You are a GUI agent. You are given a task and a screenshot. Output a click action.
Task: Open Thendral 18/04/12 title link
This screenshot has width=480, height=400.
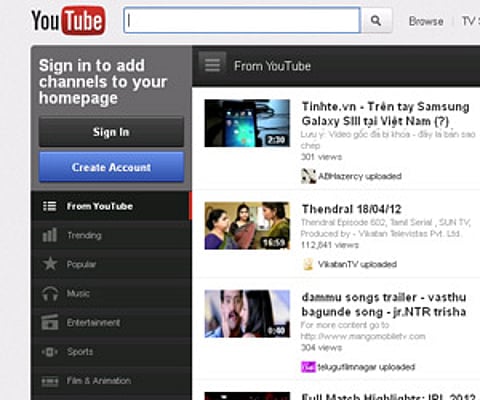tap(351, 209)
